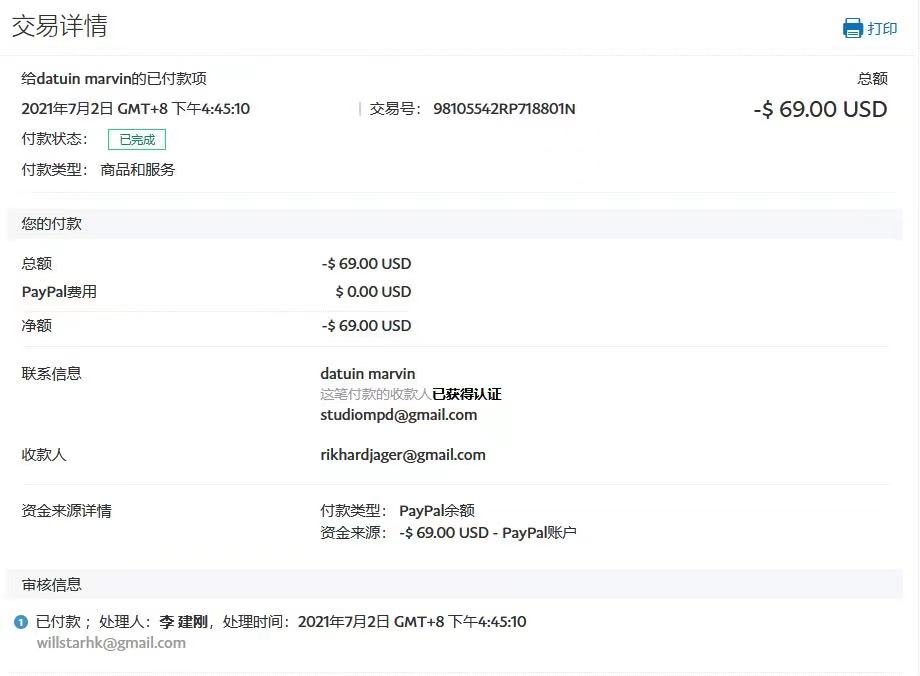920x676 pixels.
Task: Click the 您的付款 section header
Action: coord(52,224)
